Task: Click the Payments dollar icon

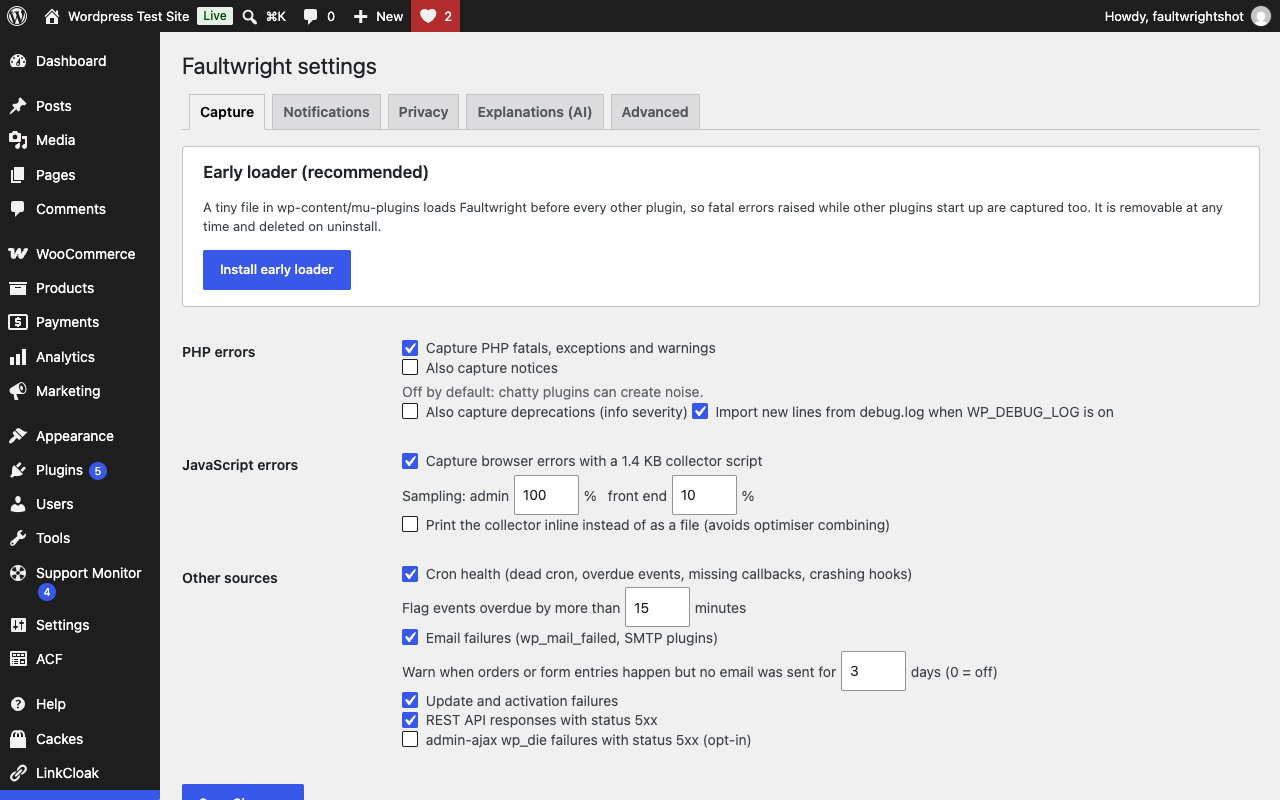Action: [18, 322]
